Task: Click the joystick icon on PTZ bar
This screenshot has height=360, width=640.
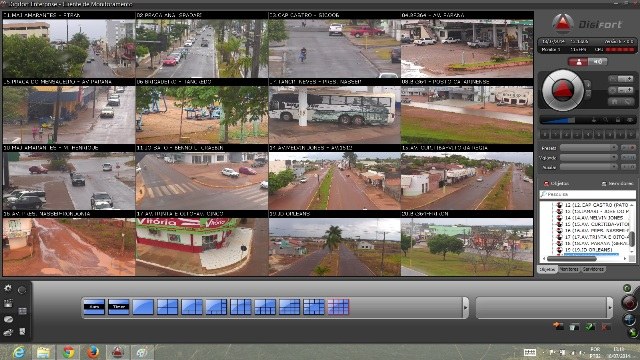Action: click(593, 120)
